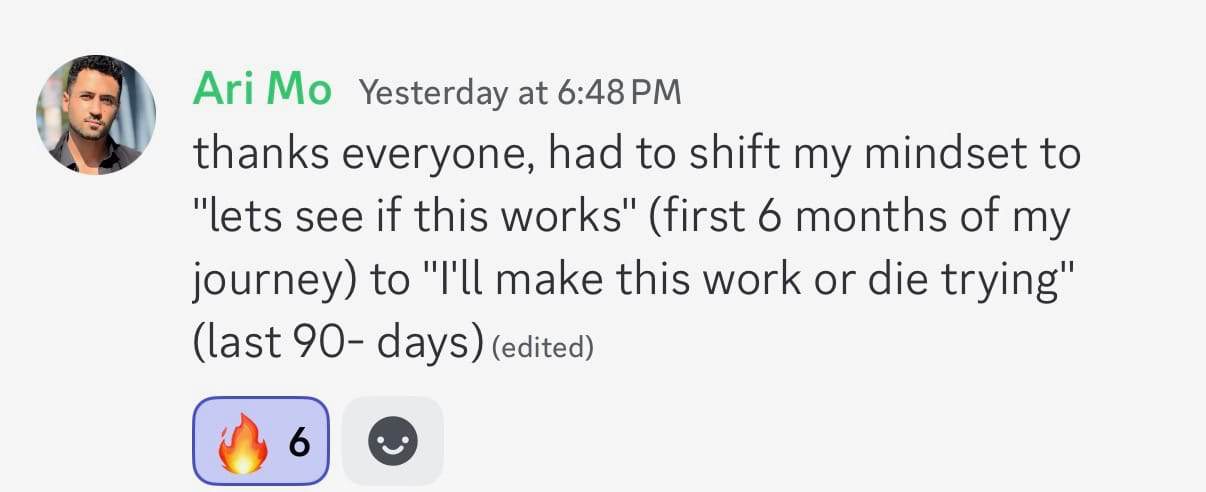The width and height of the screenshot is (1206, 492).
Task: Click the word "Yesterday" in timestamp
Action: coord(431,93)
